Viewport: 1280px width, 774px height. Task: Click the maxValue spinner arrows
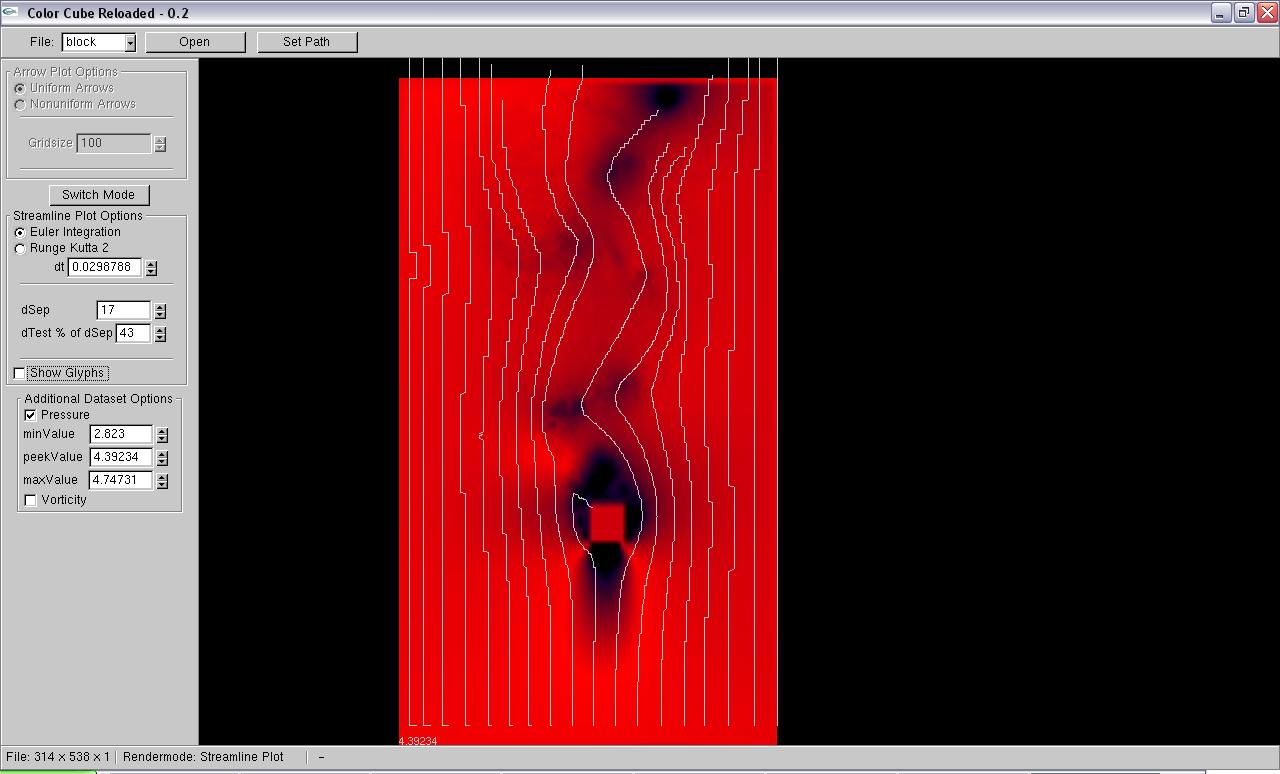(x=162, y=481)
